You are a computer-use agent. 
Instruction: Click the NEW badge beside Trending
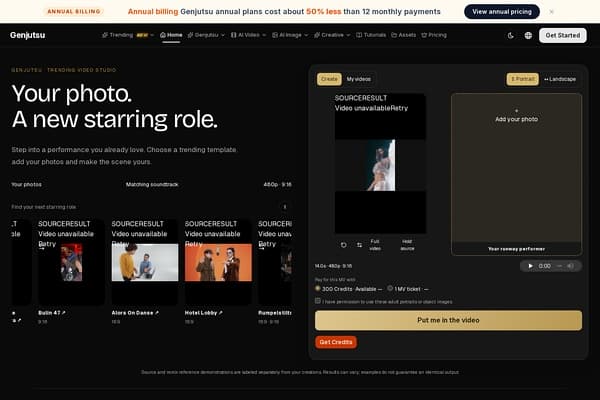142,35
